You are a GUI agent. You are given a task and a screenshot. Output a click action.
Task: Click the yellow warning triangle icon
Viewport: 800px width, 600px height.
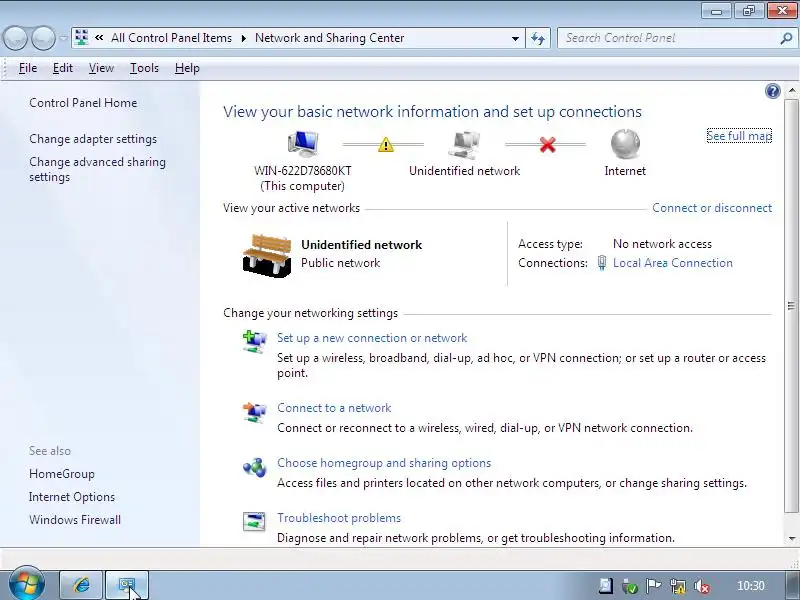(386, 144)
